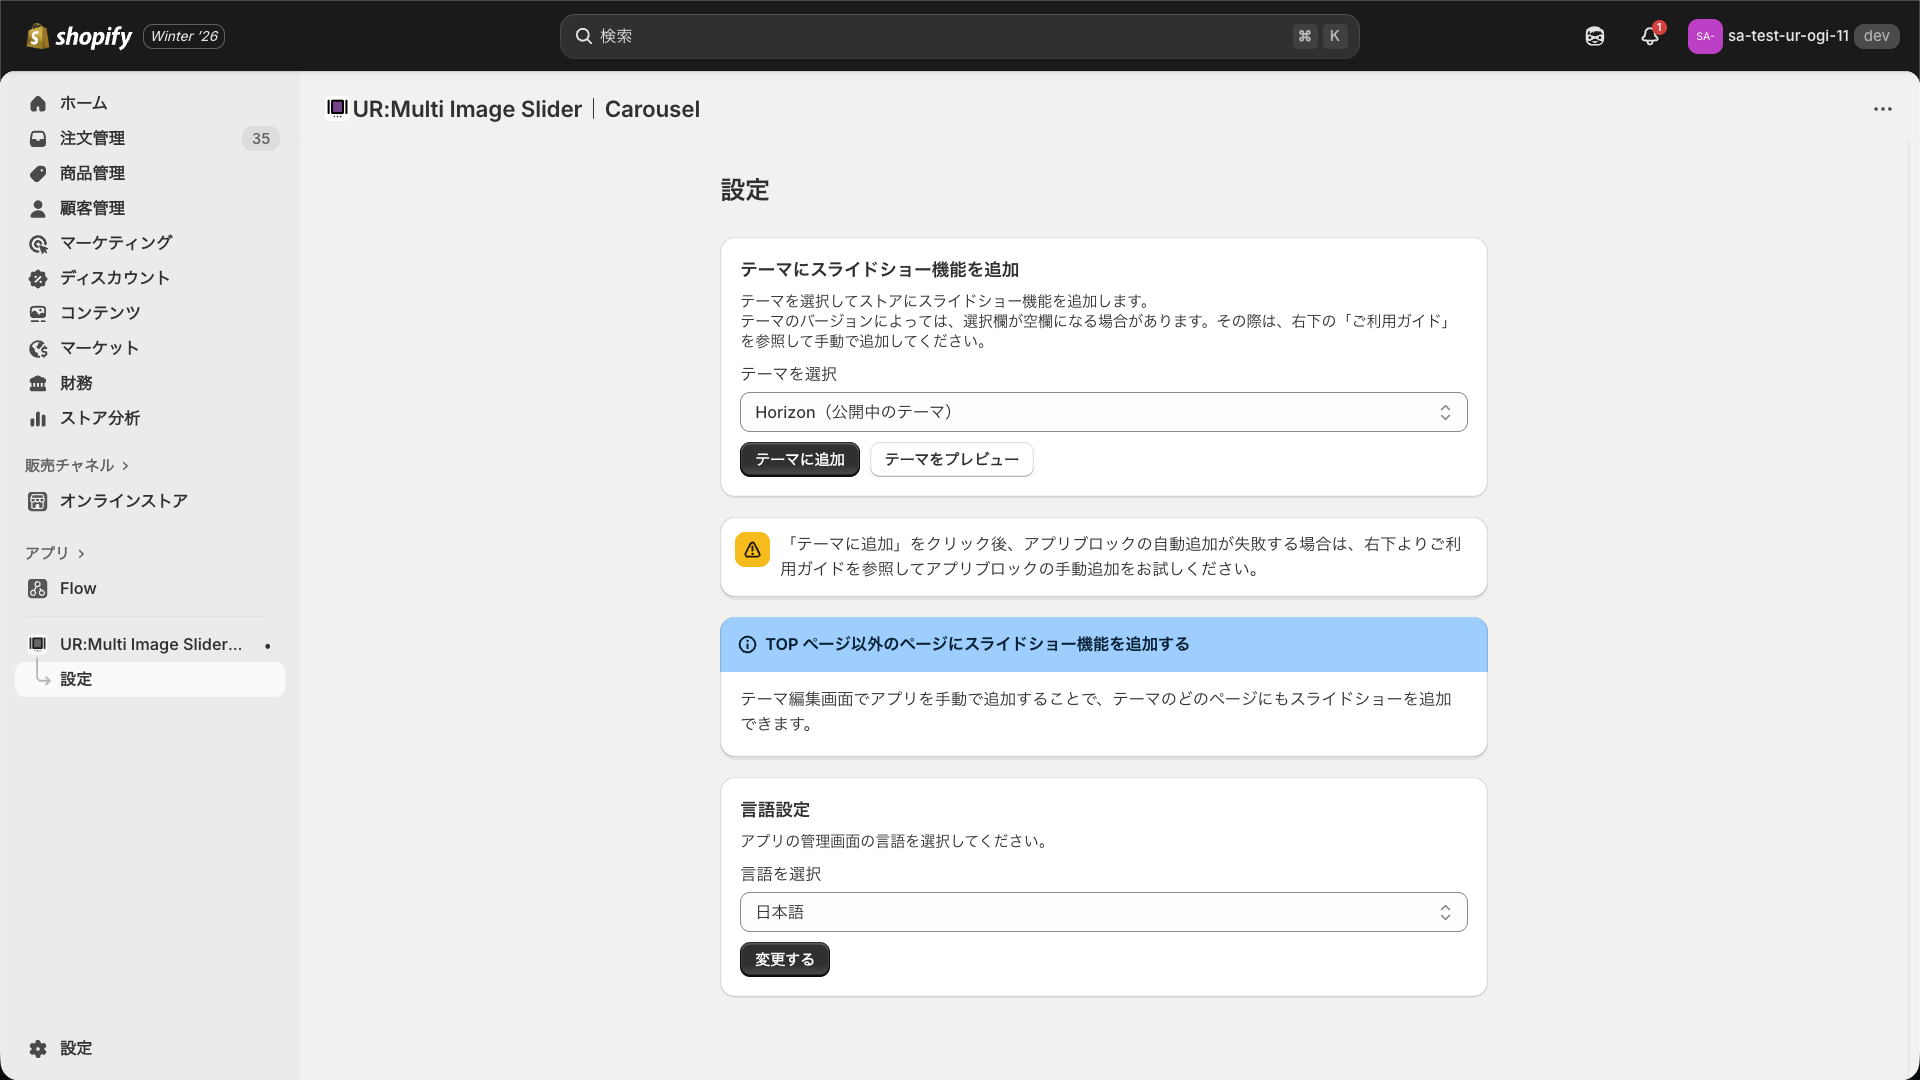Screen dimensions: 1920x1080
Task: Go to マーケティング
Action: point(114,243)
